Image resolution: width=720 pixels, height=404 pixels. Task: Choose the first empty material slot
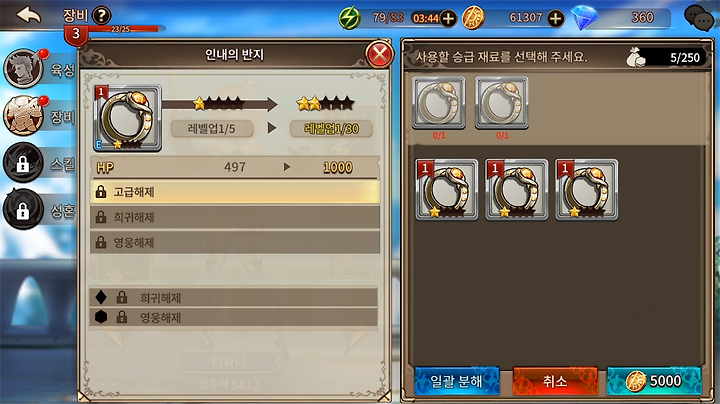point(439,103)
